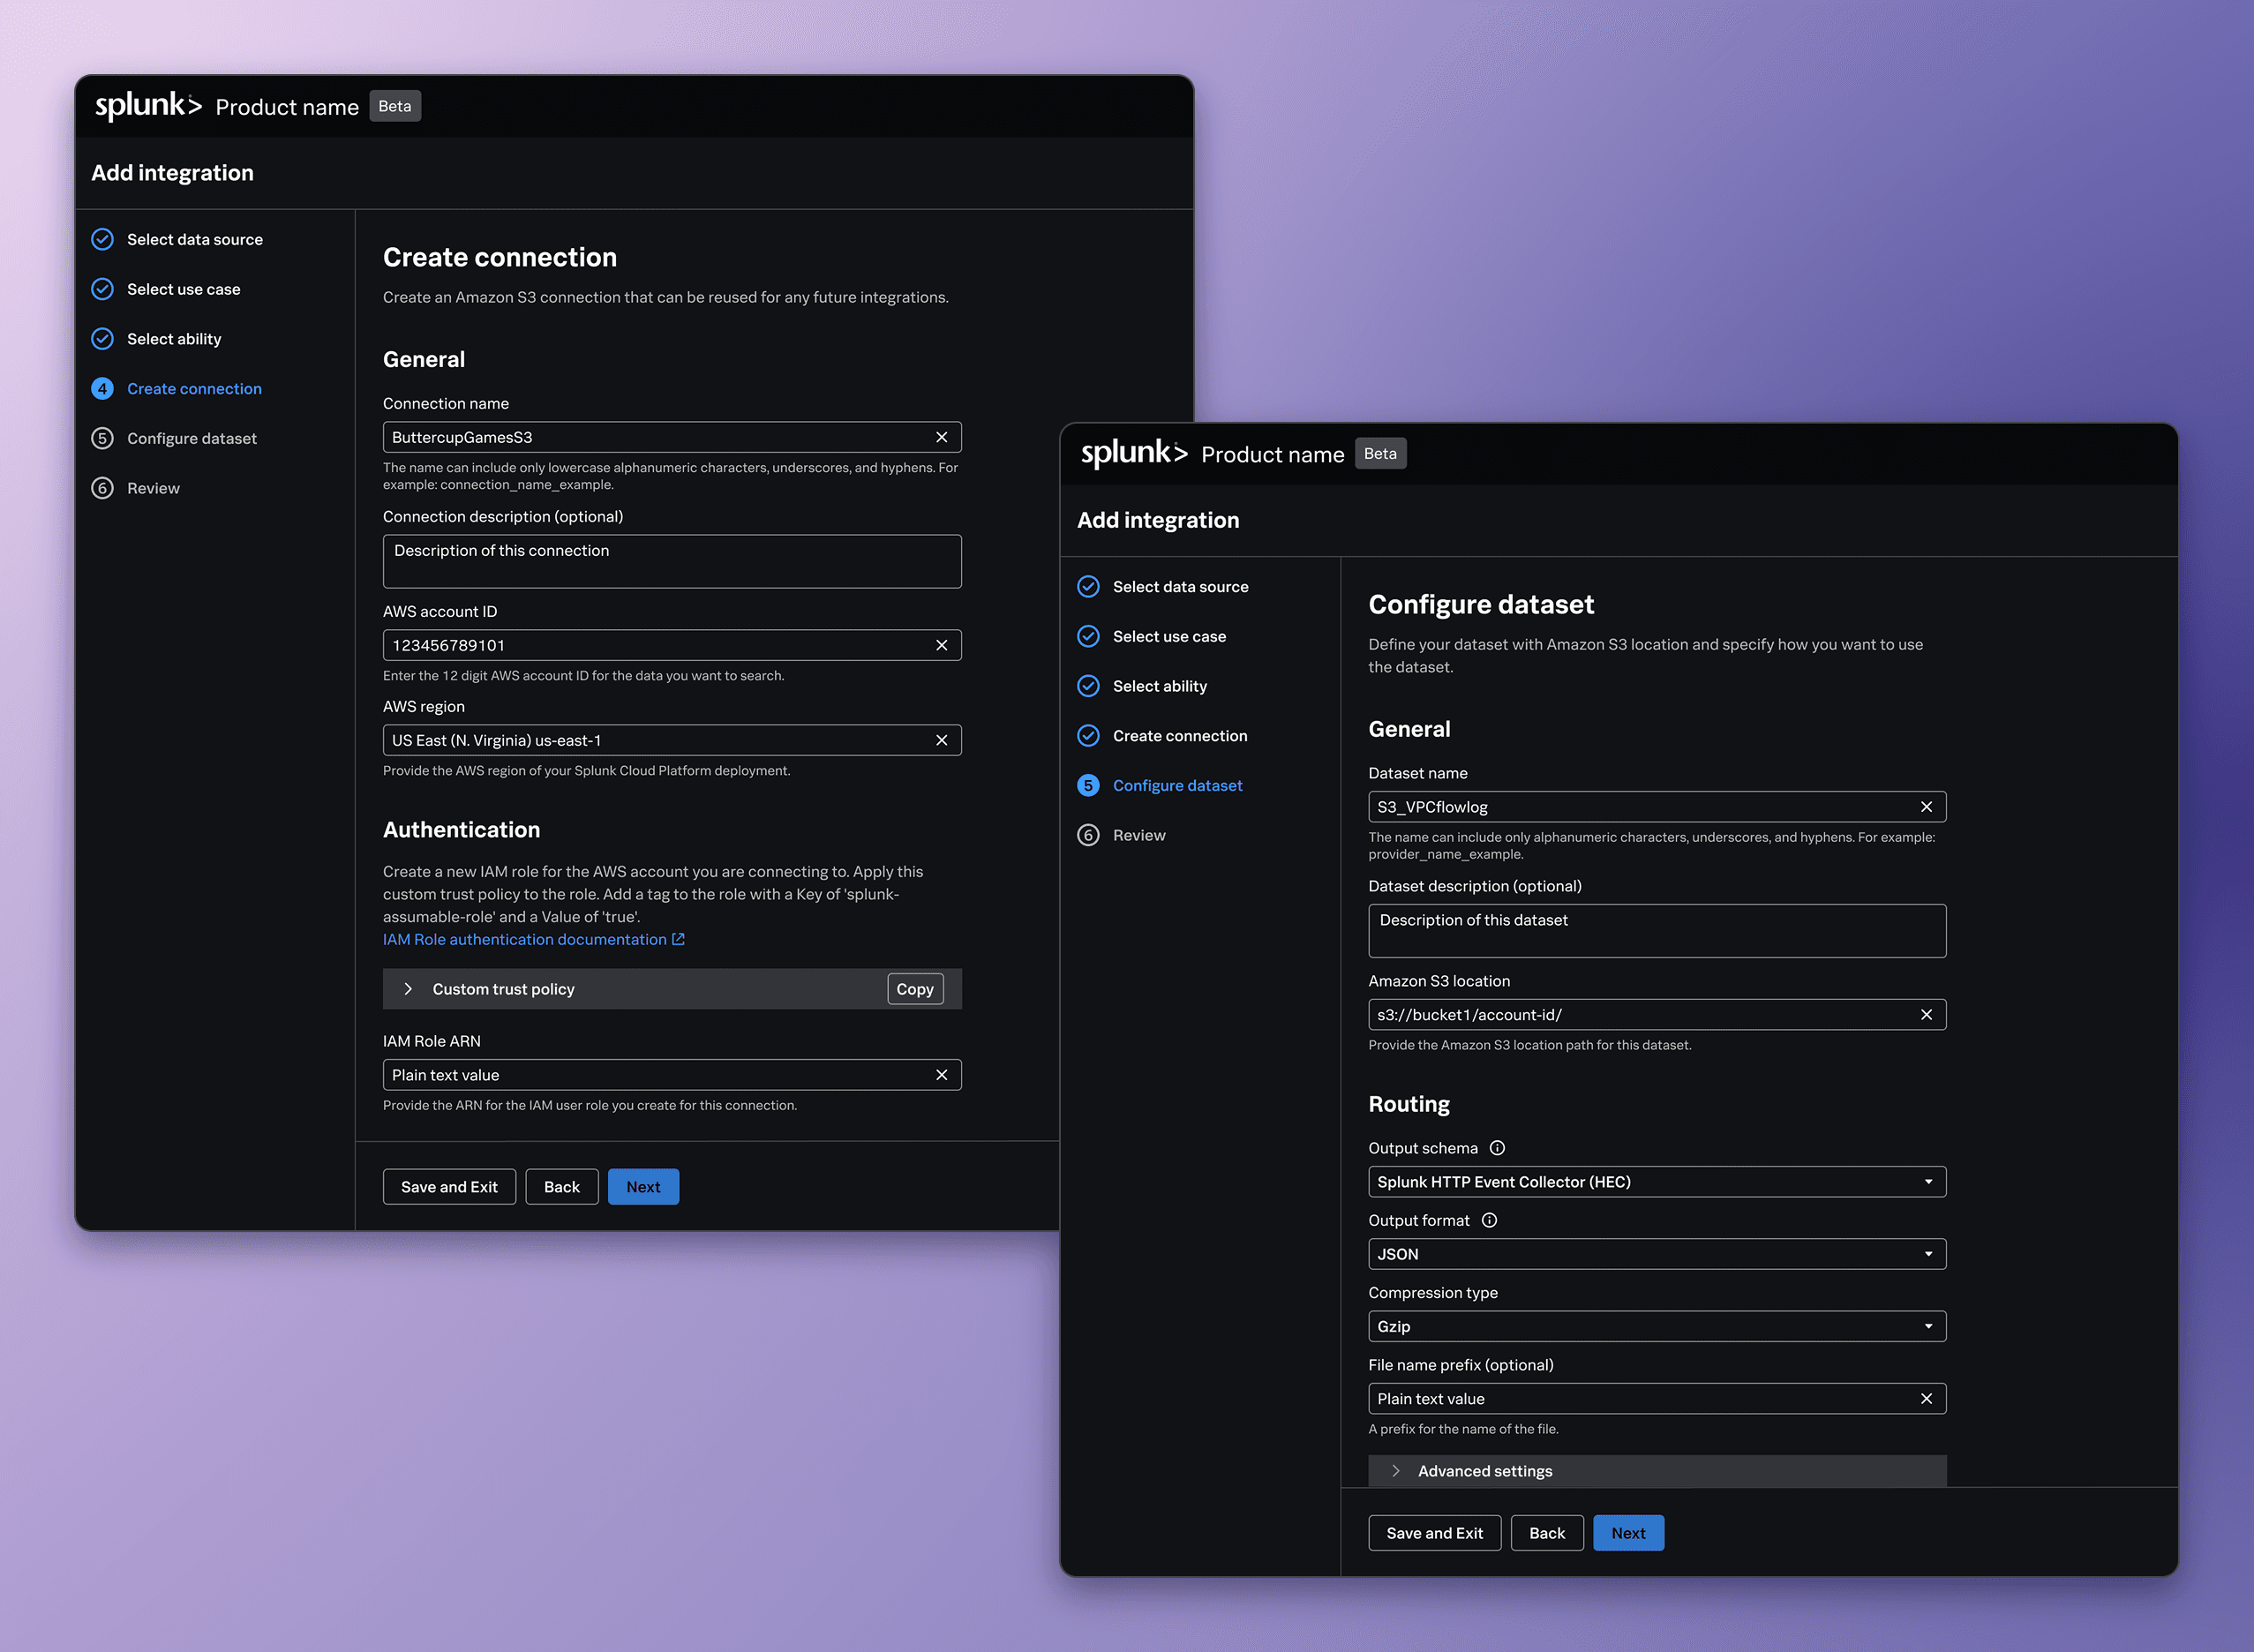Click Back in the Create connection window
The height and width of the screenshot is (1652, 2254).
point(562,1187)
